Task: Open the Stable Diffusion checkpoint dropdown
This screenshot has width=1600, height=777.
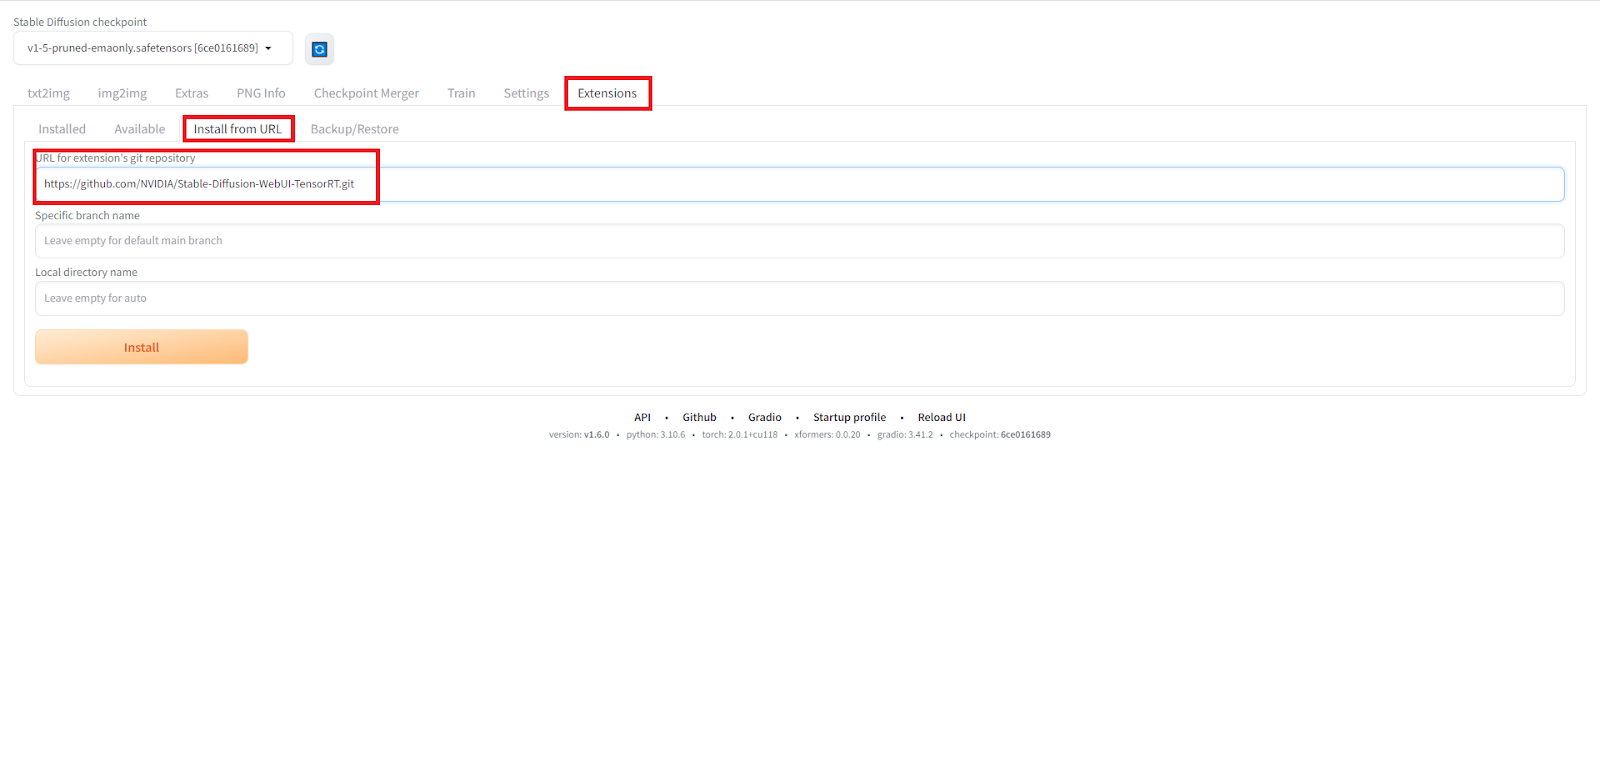Action: [x=153, y=48]
